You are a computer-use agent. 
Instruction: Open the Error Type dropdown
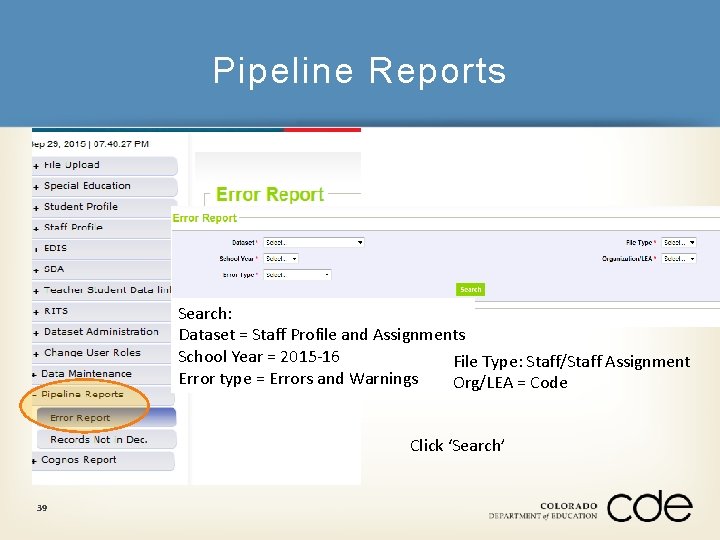pyautogui.click(x=298, y=275)
